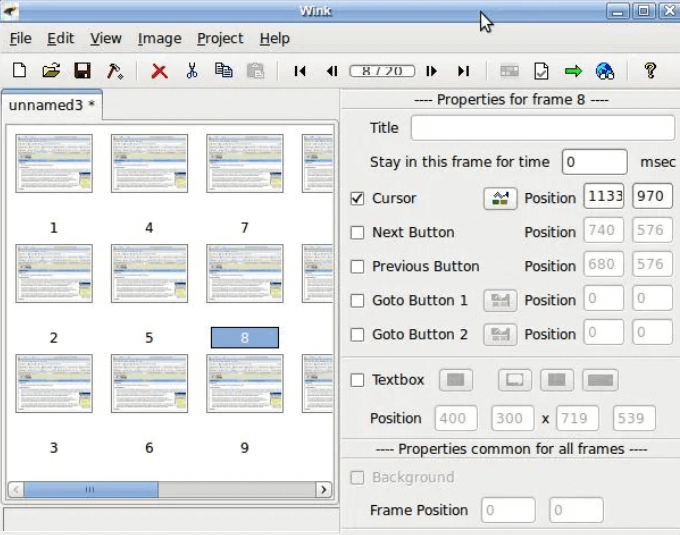Image resolution: width=680 pixels, height=535 pixels.
Task: Click the question mark help icon
Action: 650,71
